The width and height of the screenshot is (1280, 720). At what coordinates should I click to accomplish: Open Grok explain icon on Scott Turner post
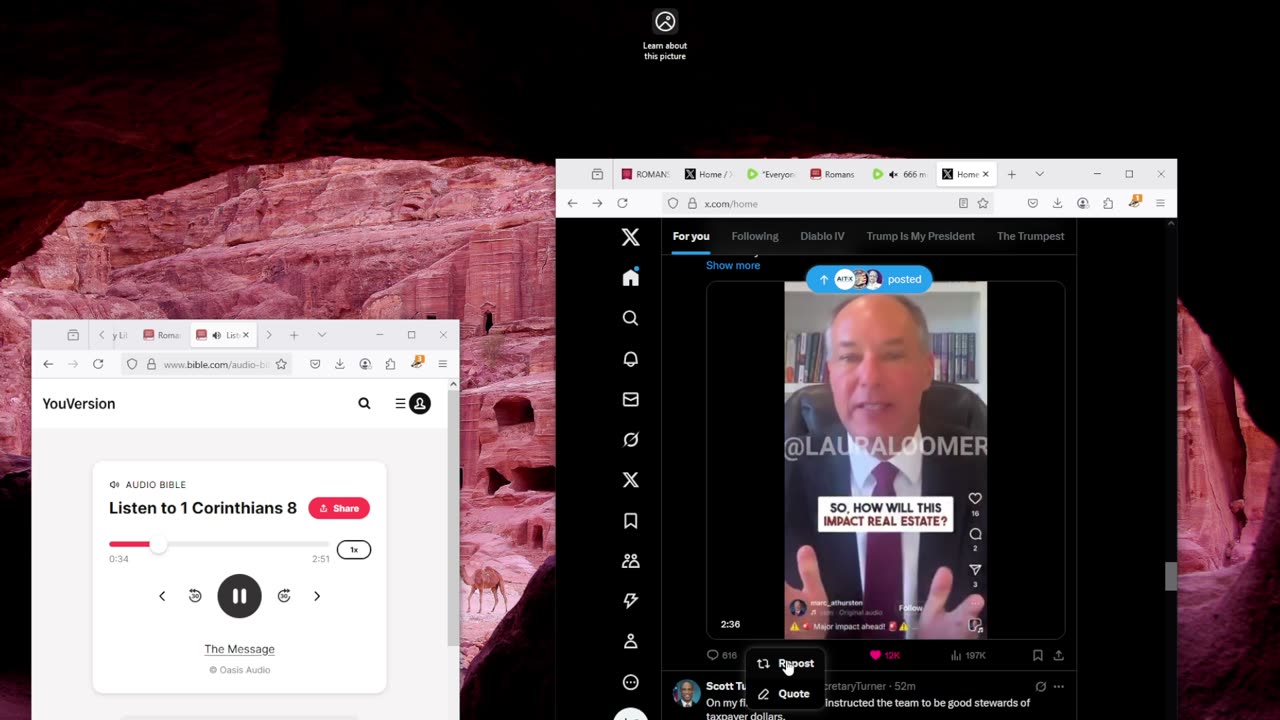point(1040,686)
